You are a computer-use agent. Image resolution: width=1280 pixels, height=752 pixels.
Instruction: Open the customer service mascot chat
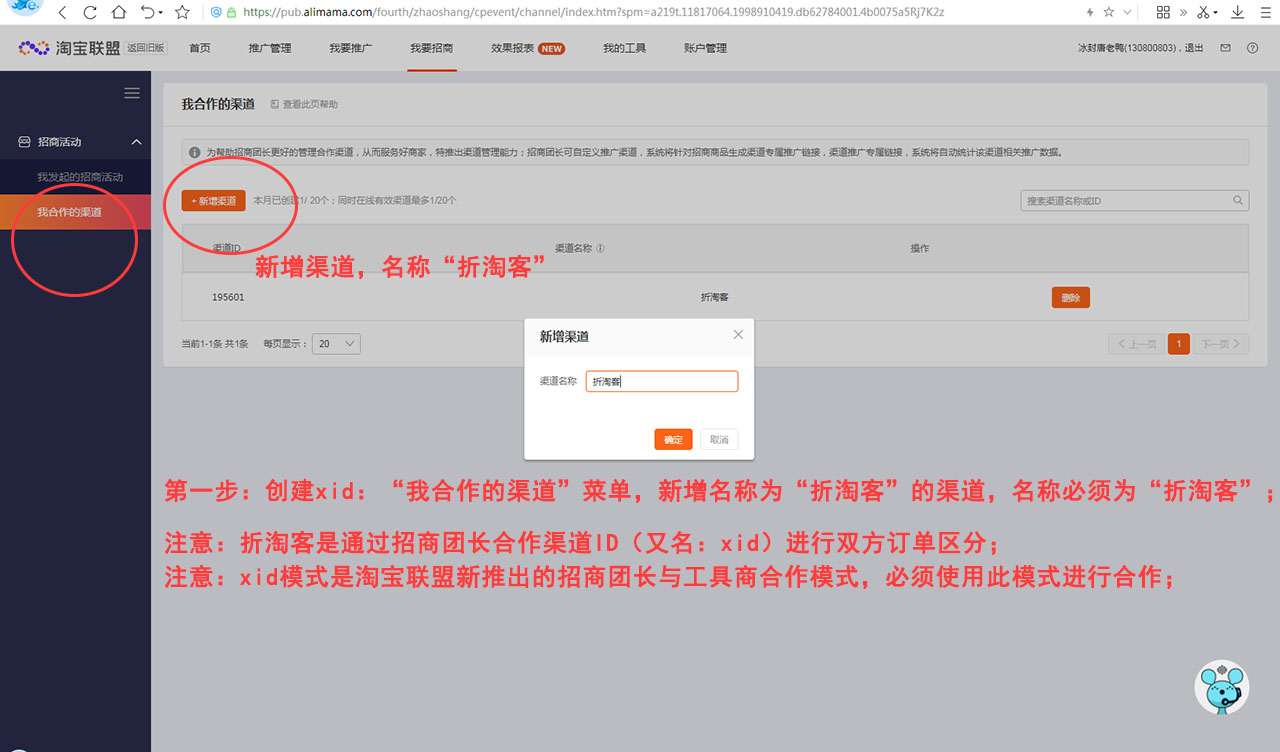pos(1222,687)
